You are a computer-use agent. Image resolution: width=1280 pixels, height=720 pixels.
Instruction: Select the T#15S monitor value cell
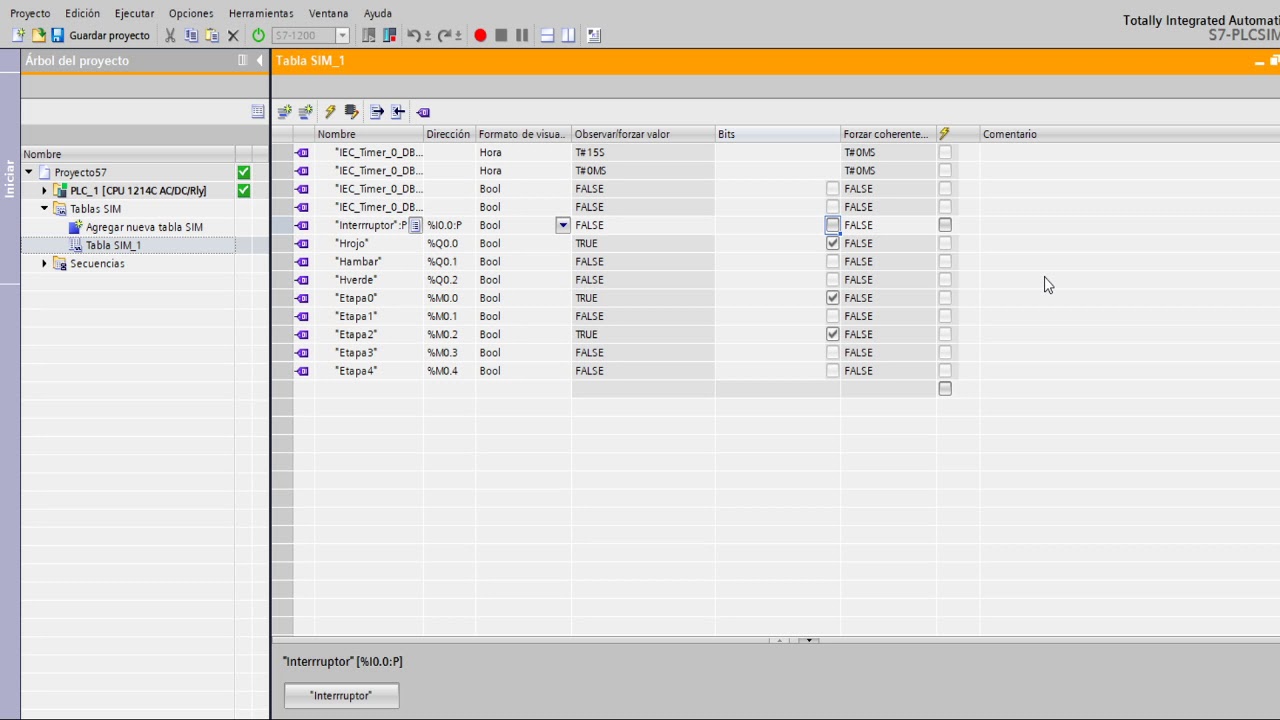pos(643,152)
